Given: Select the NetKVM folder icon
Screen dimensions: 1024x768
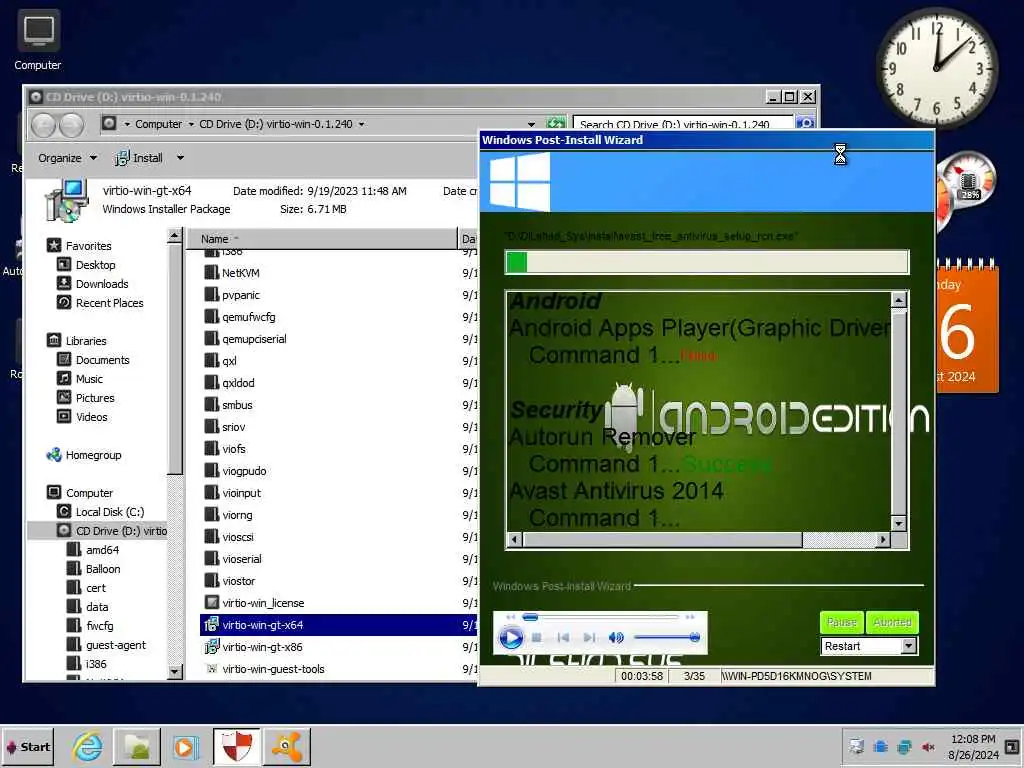Looking at the screenshot, I should pyautogui.click(x=211, y=272).
